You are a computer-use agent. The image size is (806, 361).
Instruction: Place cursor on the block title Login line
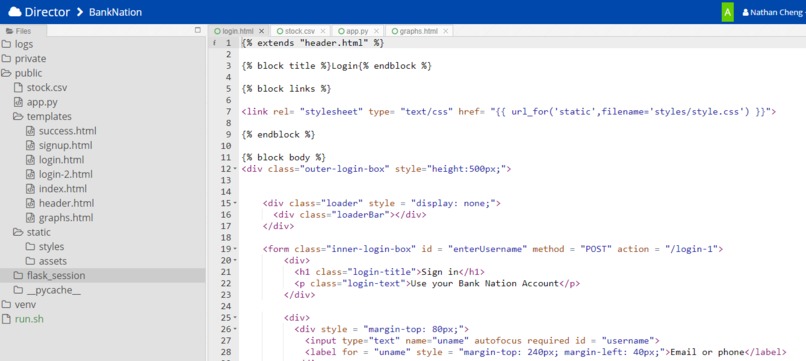(x=336, y=66)
